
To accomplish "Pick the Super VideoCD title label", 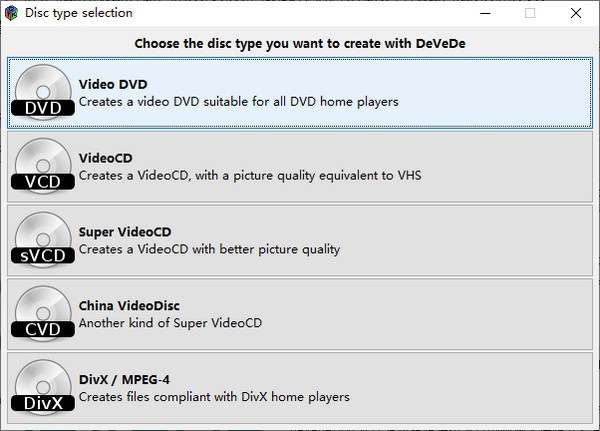I will click(x=125, y=232).
